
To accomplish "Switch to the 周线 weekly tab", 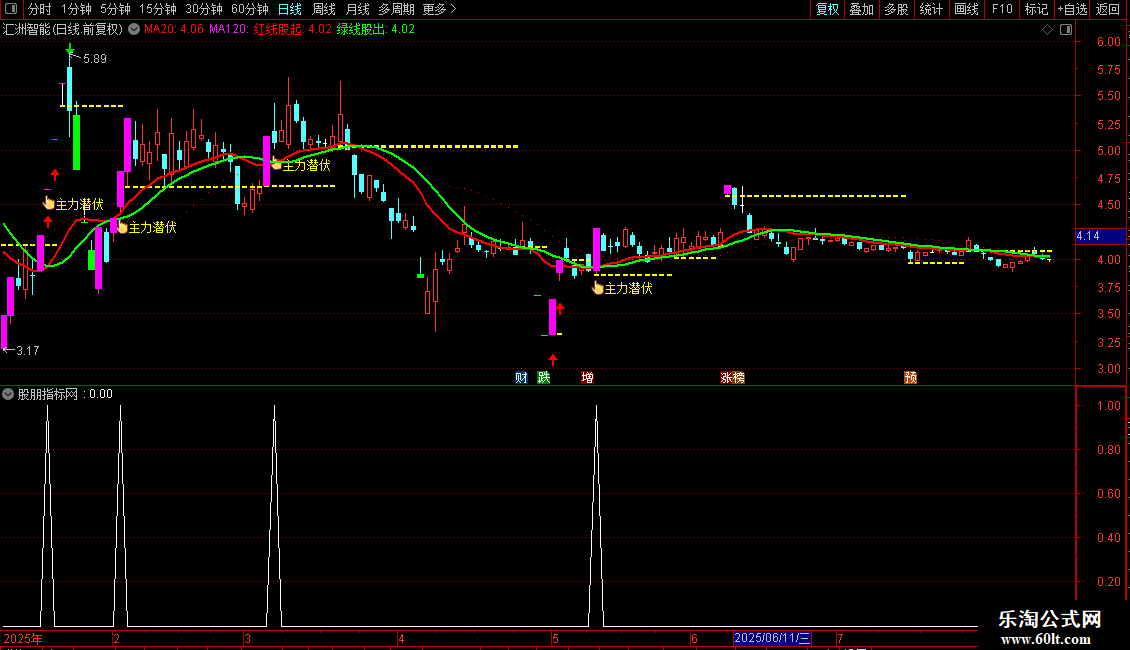I will click(x=324, y=9).
